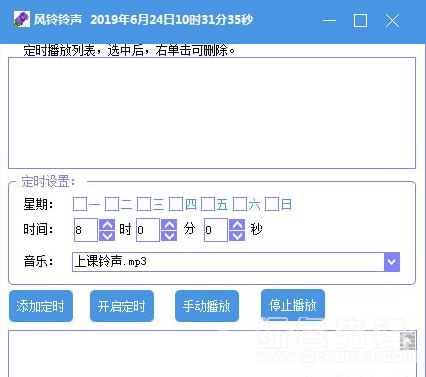The width and height of the screenshot is (426, 377).
Task: Click scroll-up arrow in bottom log box
Action: point(408,341)
